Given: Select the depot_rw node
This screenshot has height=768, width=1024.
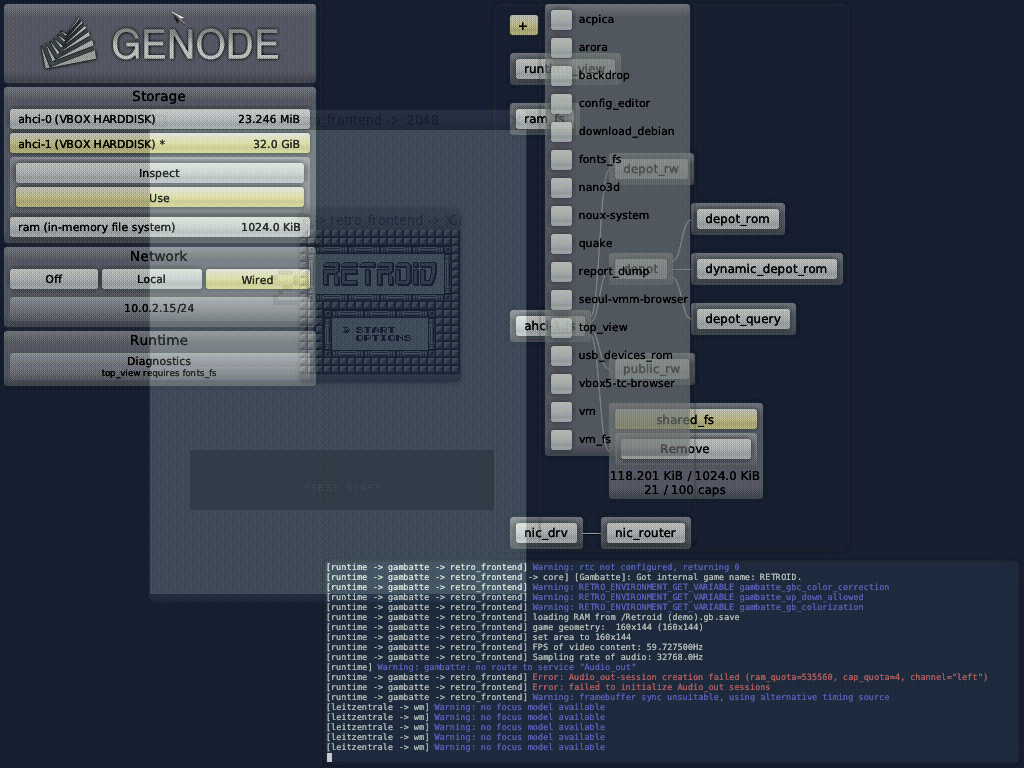Looking at the screenshot, I should tap(650, 169).
